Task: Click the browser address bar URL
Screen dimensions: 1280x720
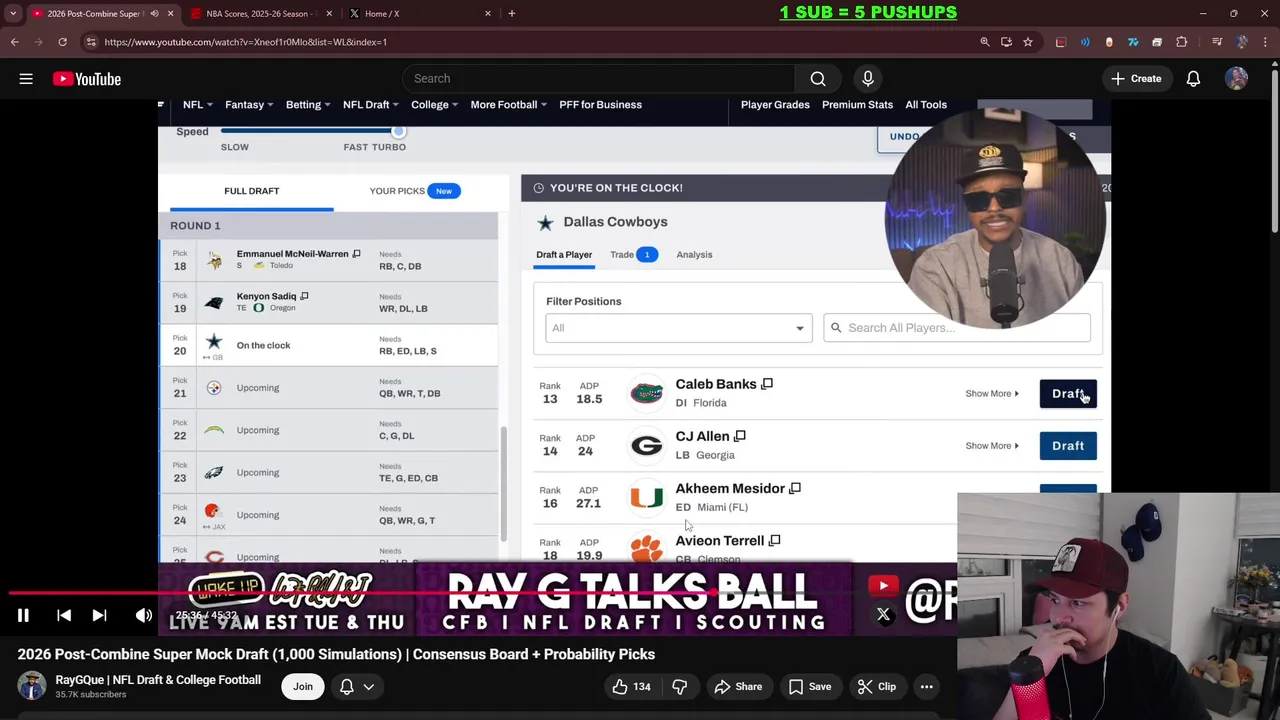Action: pos(246,42)
